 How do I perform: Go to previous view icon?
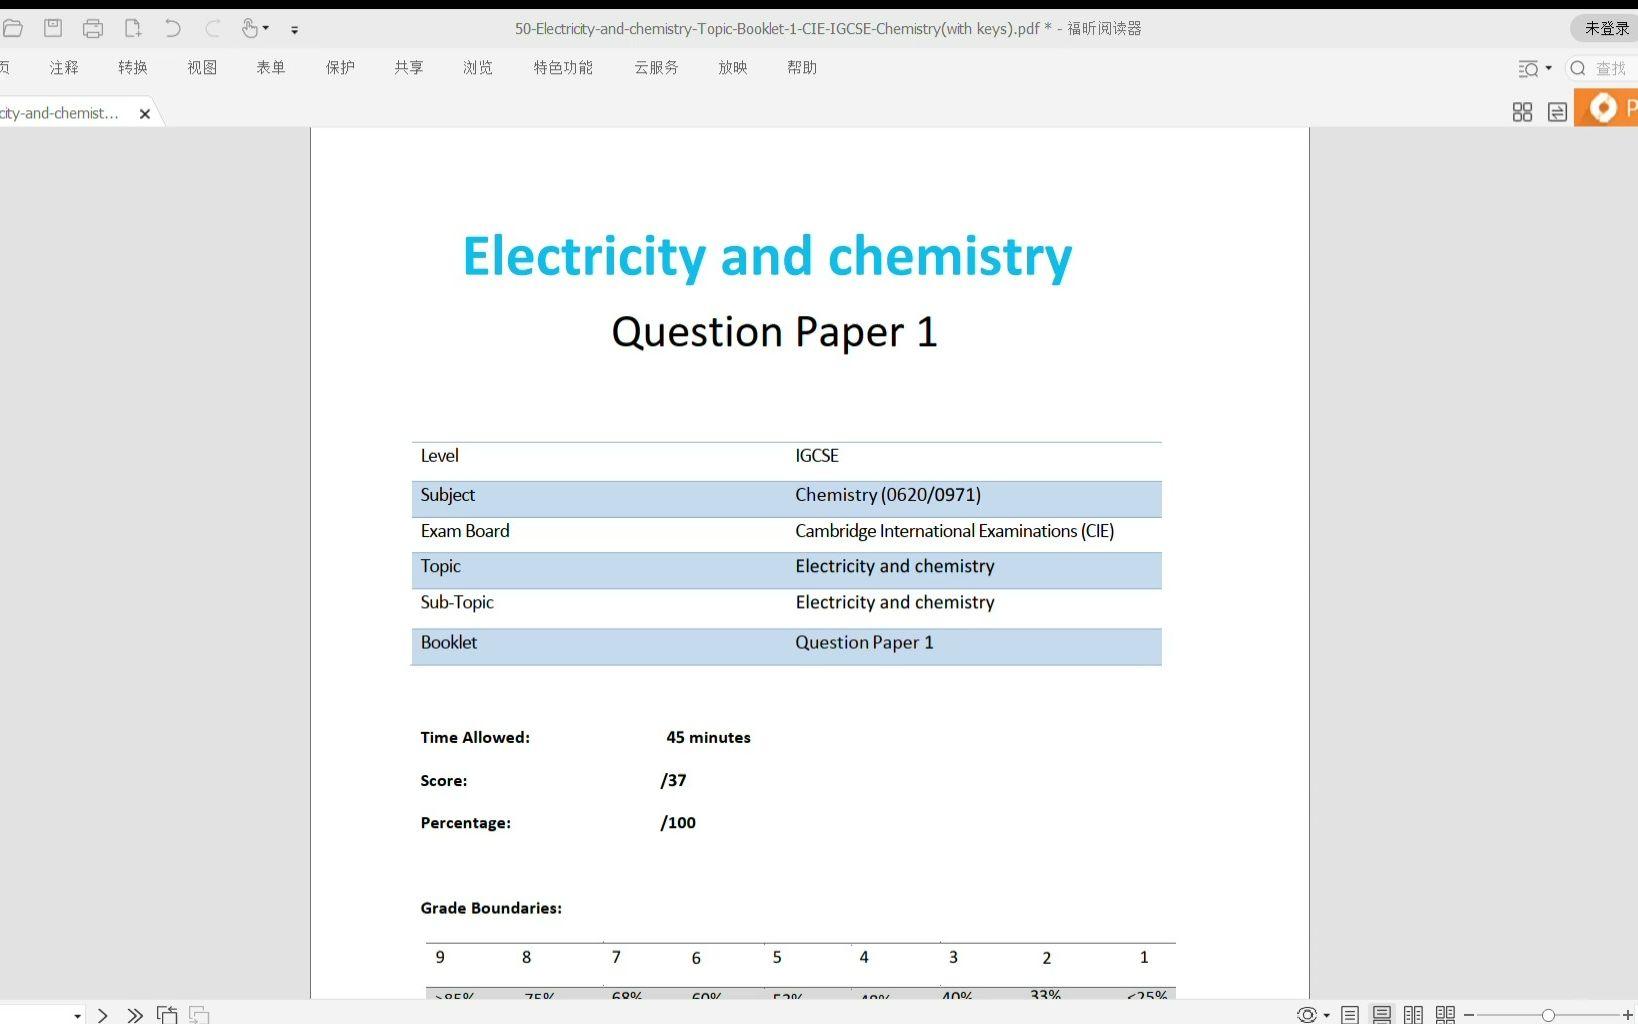pyautogui.click(x=167, y=1015)
